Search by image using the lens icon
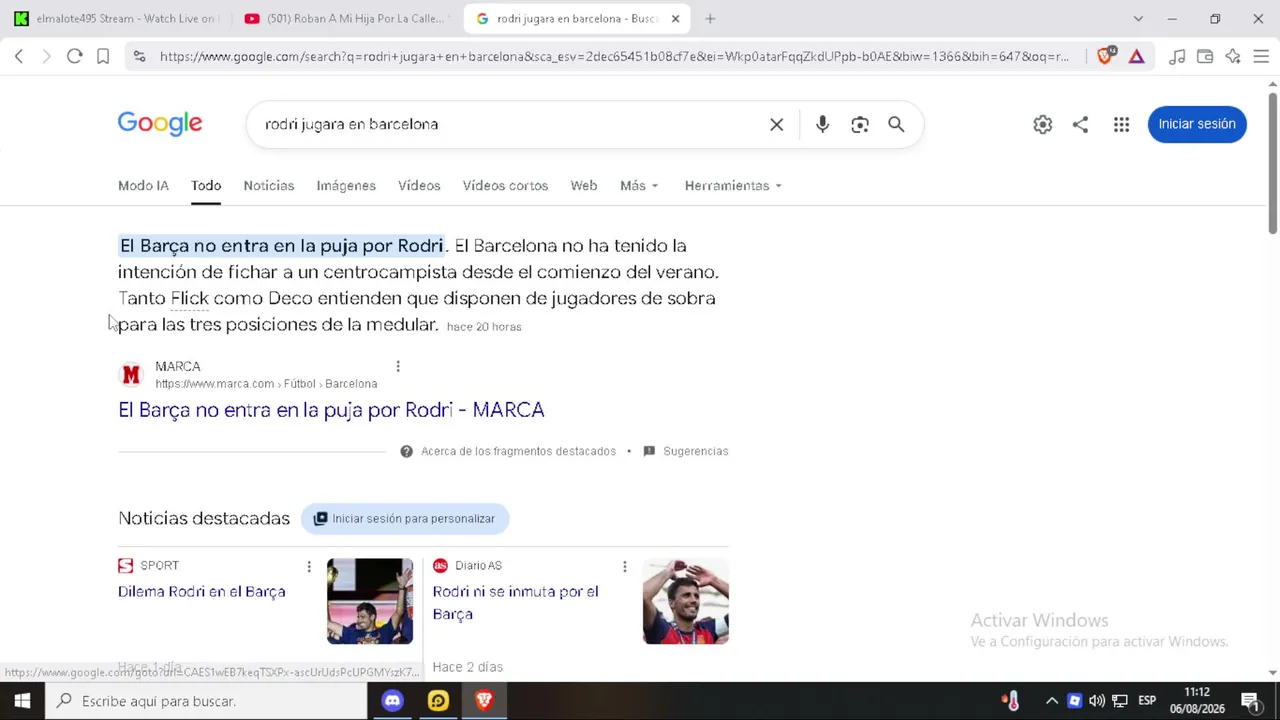Viewport: 1280px width, 720px height. (x=860, y=124)
